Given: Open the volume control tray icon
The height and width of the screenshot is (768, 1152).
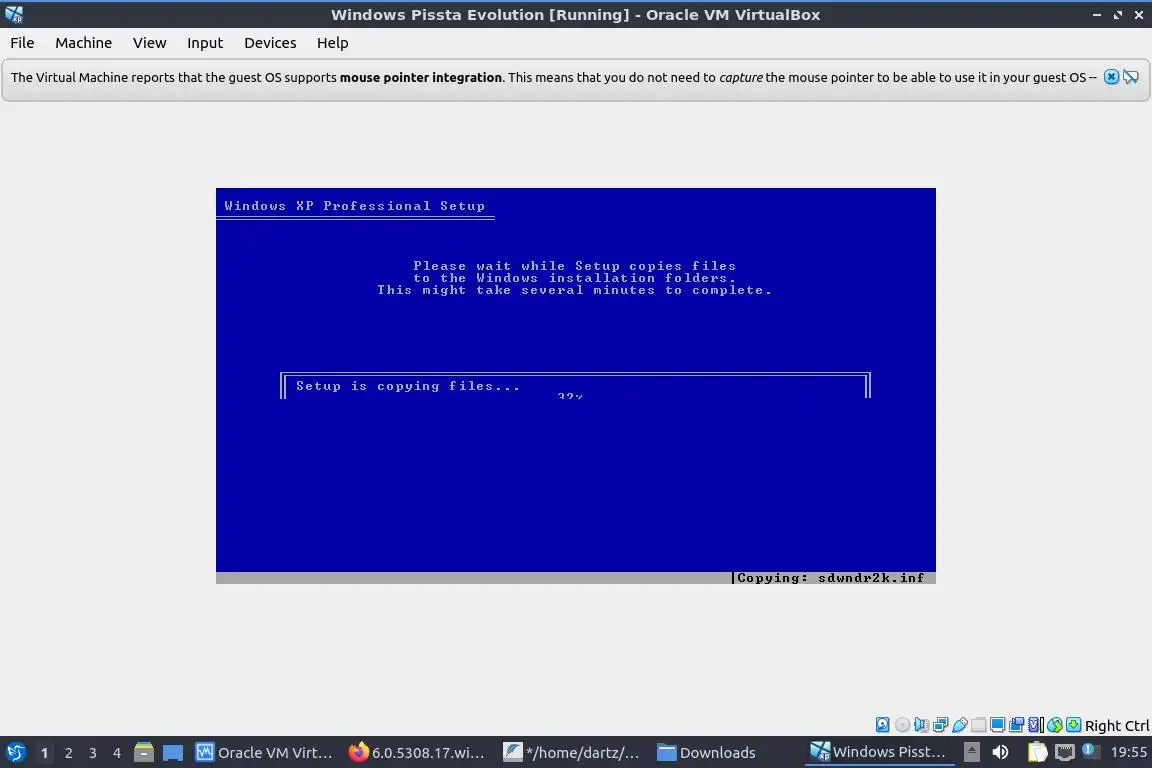Looking at the screenshot, I should [1000, 752].
